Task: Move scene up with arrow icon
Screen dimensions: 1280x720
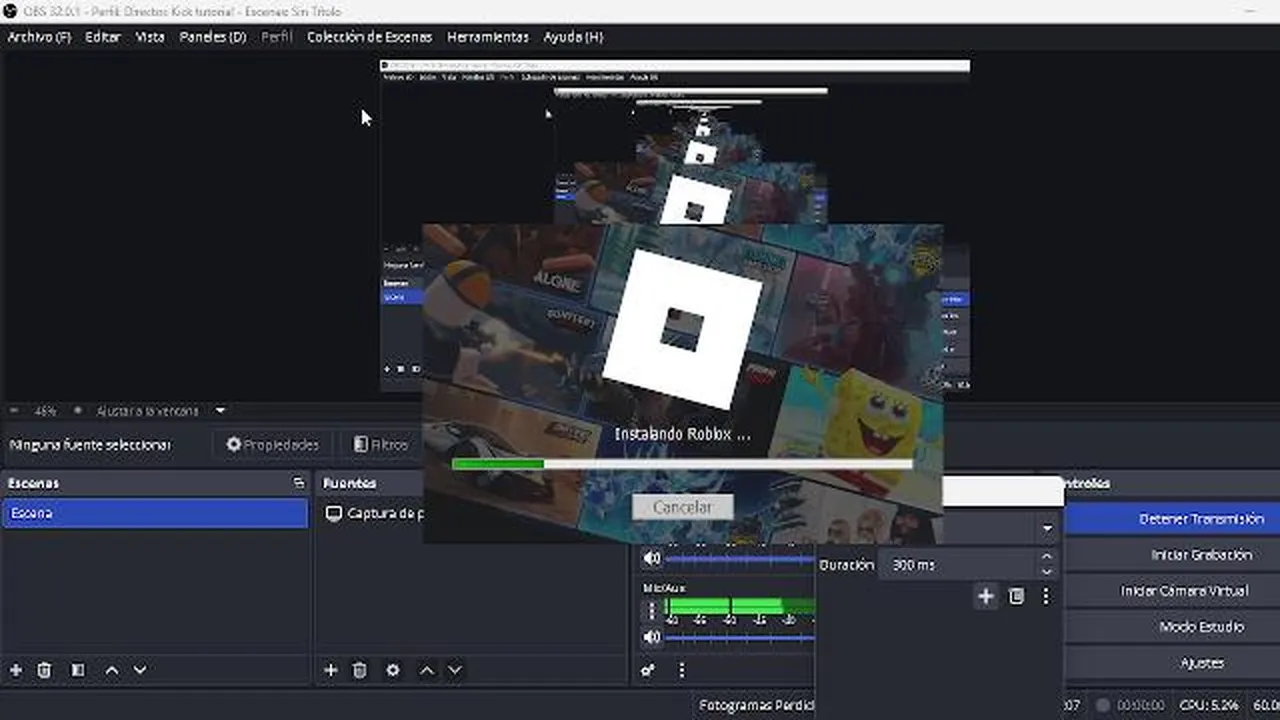Action: [x=112, y=670]
